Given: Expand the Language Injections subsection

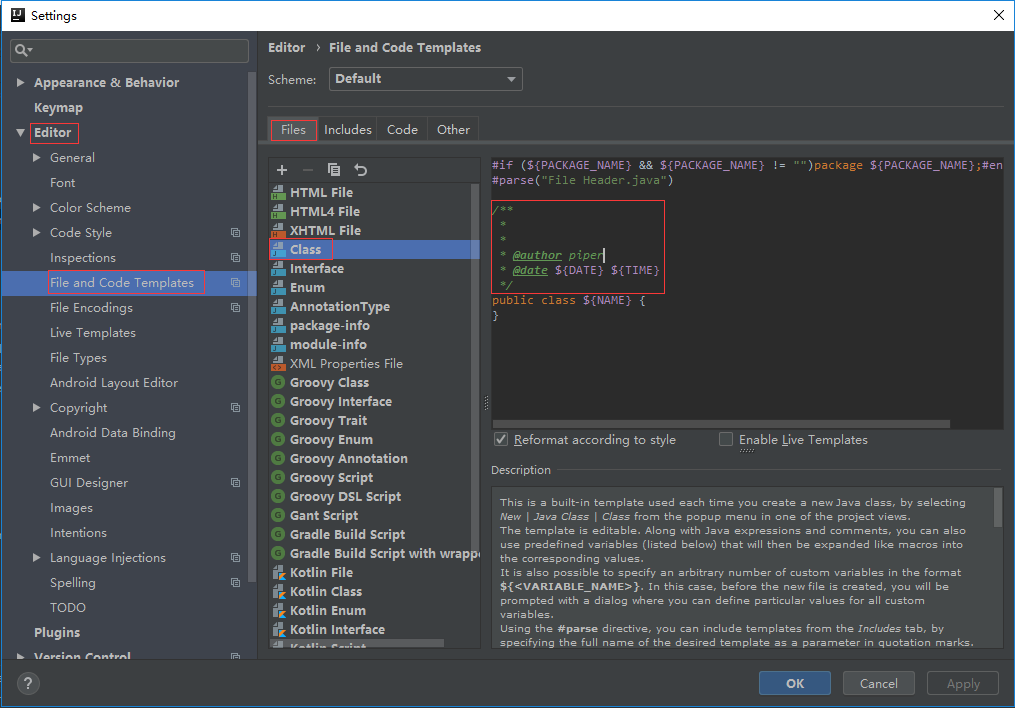Looking at the screenshot, I should click(37, 558).
